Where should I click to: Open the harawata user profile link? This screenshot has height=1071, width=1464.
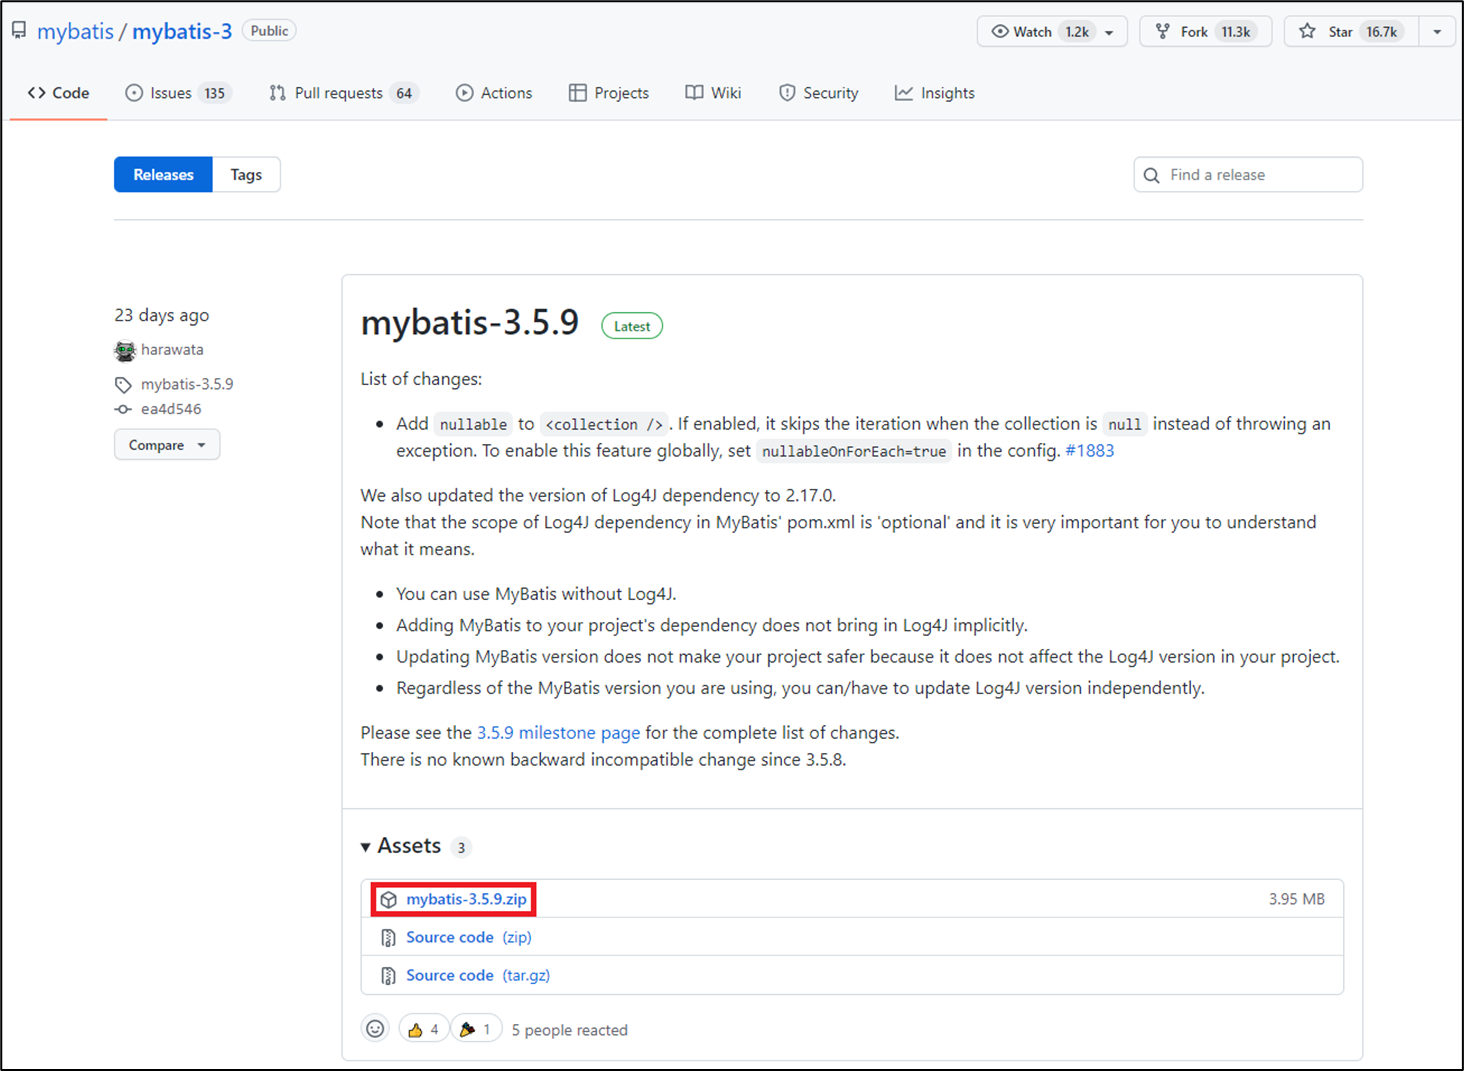point(172,350)
